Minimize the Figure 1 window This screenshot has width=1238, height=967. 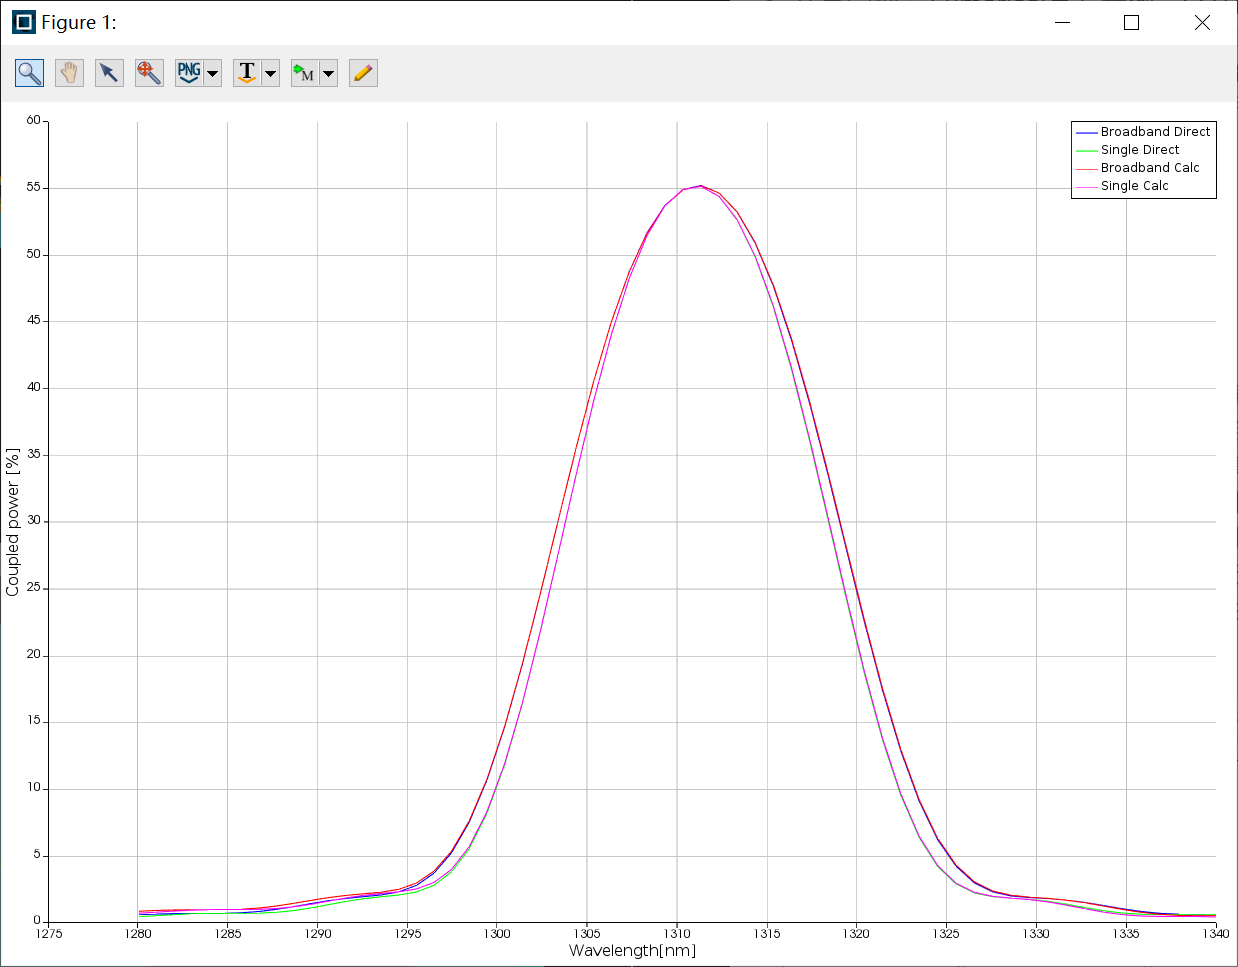1063,22
